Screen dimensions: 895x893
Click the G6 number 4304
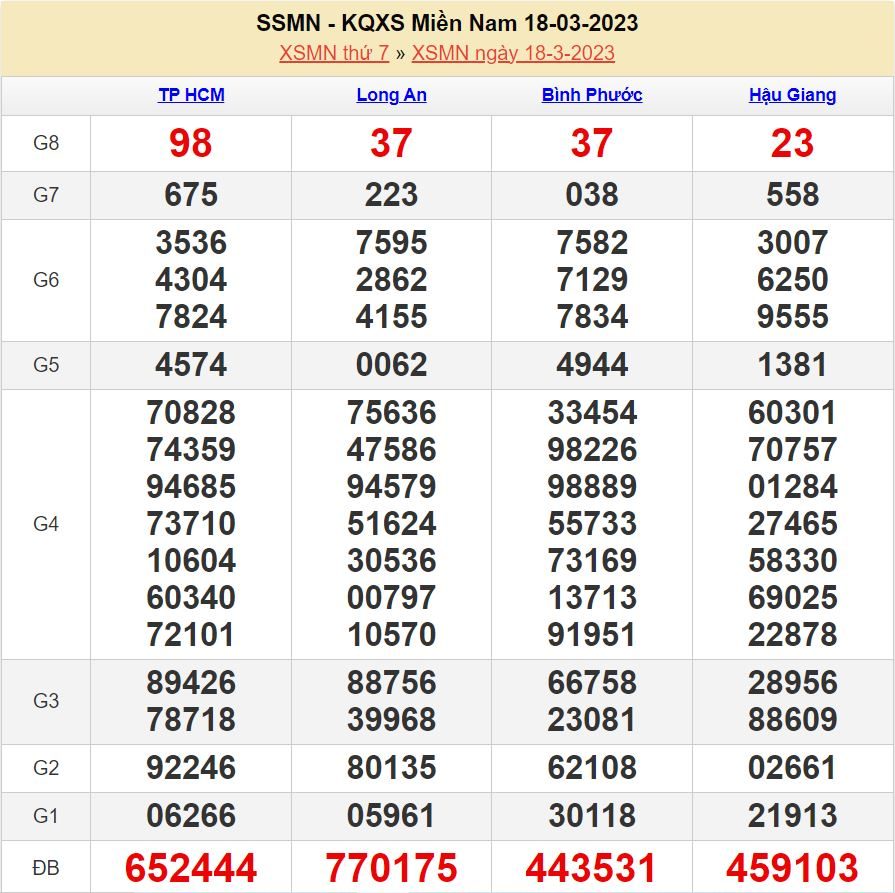191,280
